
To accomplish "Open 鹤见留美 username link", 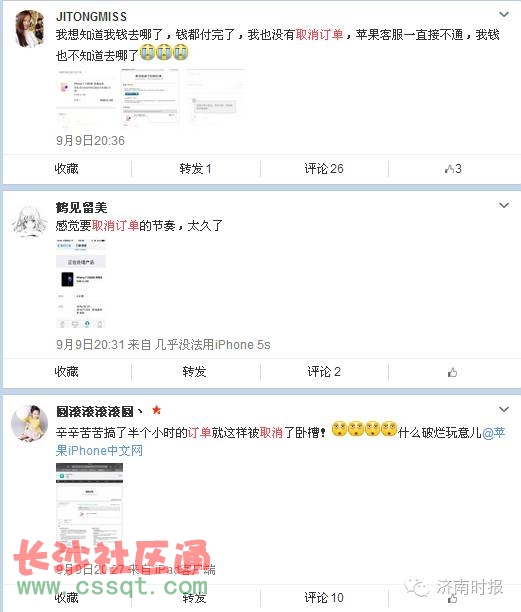I will point(81,208).
